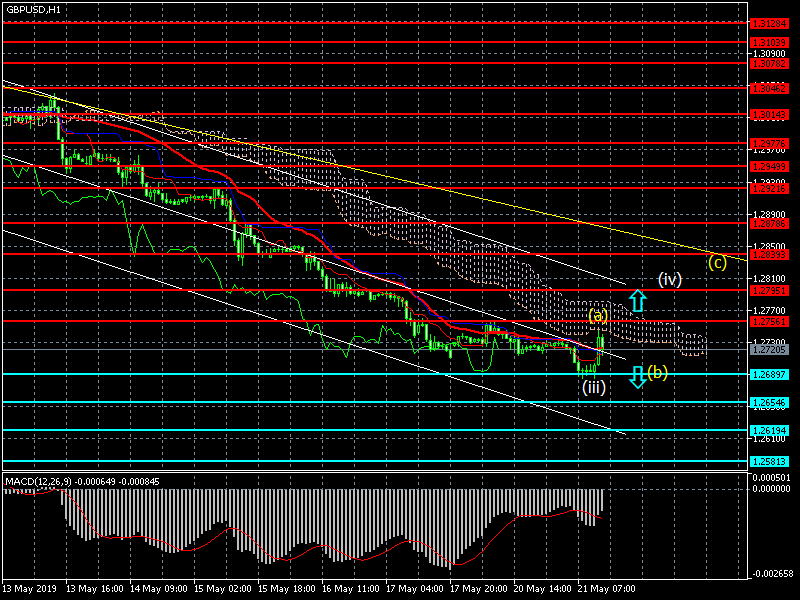Click the 15 May 18:00 time label

point(287,589)
